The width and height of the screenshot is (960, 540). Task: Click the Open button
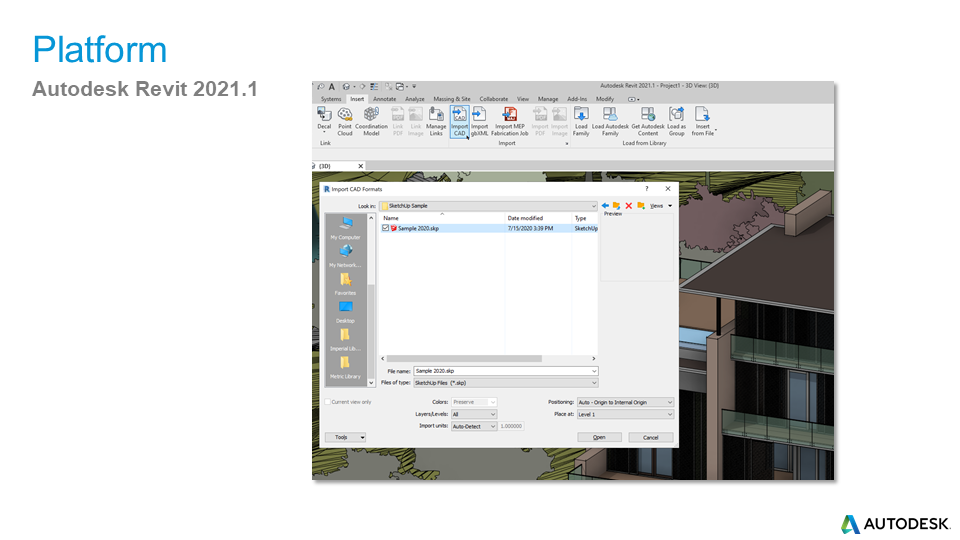[599, 437]
